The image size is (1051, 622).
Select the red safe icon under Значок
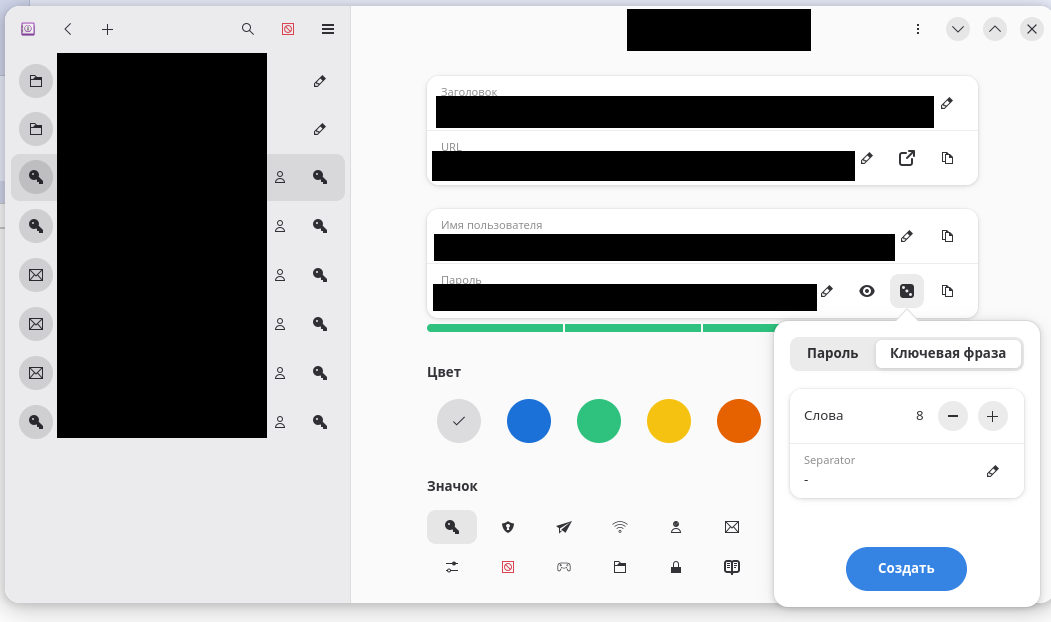click(x=508, y=567)
